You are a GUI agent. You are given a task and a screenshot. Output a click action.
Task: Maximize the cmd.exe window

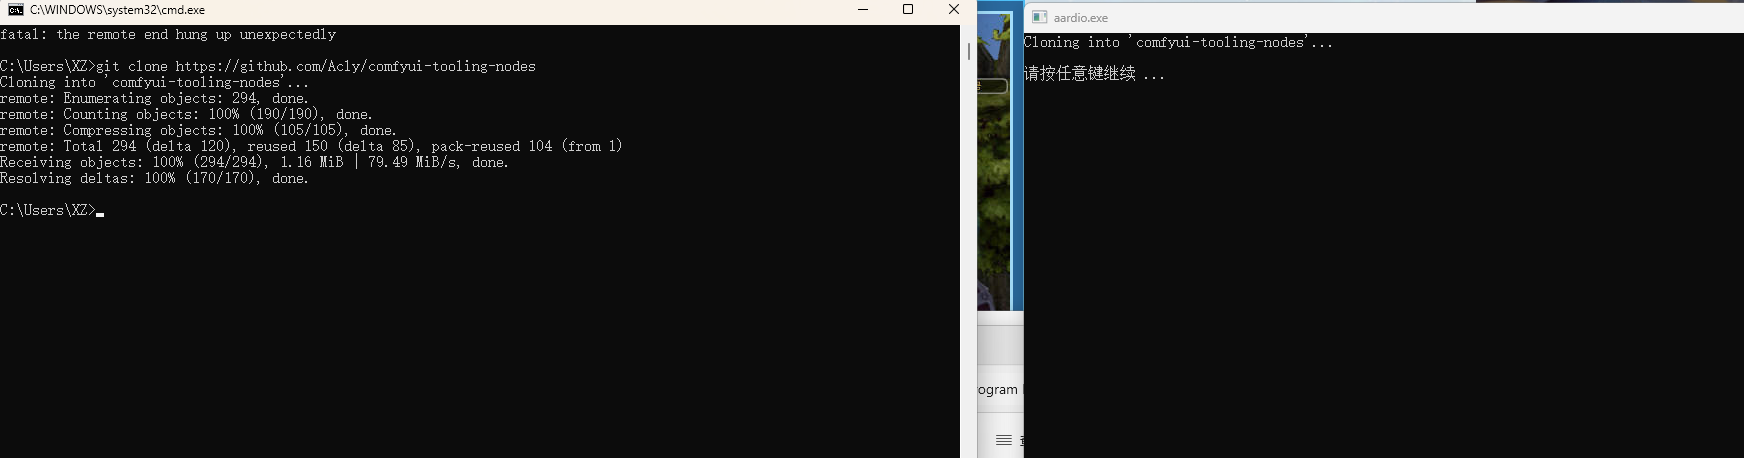click(x=908, y=10)
